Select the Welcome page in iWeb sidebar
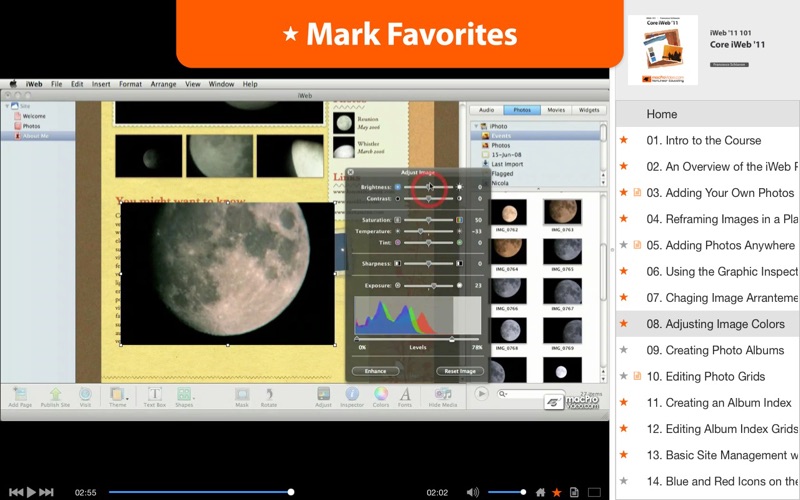Viewport: 800px width, 500px height. pyautogui.click(x=34, y=116)
